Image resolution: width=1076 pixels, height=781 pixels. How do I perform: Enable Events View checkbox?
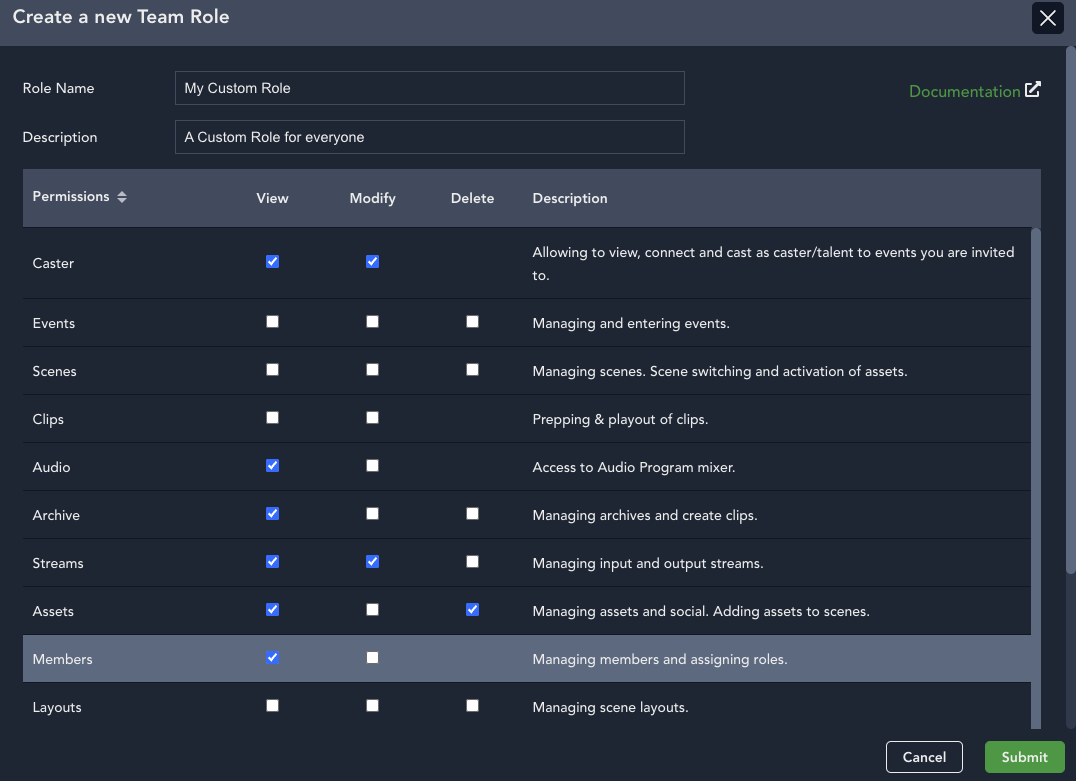click(x=272, y=322)
